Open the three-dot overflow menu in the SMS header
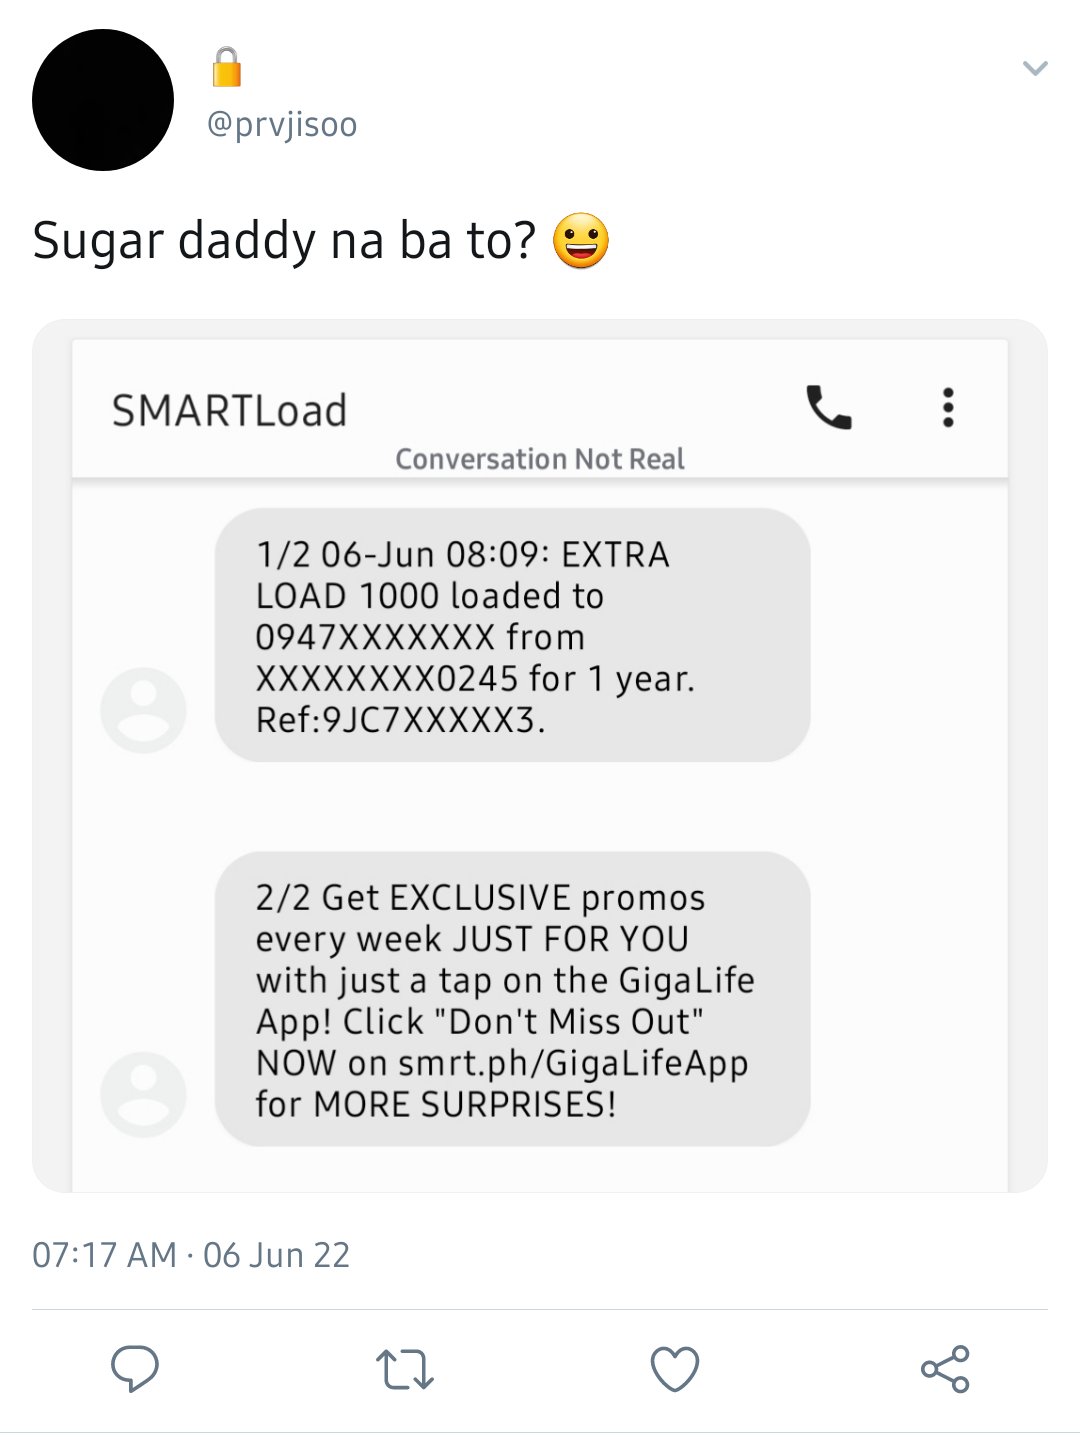 (948, 408)
